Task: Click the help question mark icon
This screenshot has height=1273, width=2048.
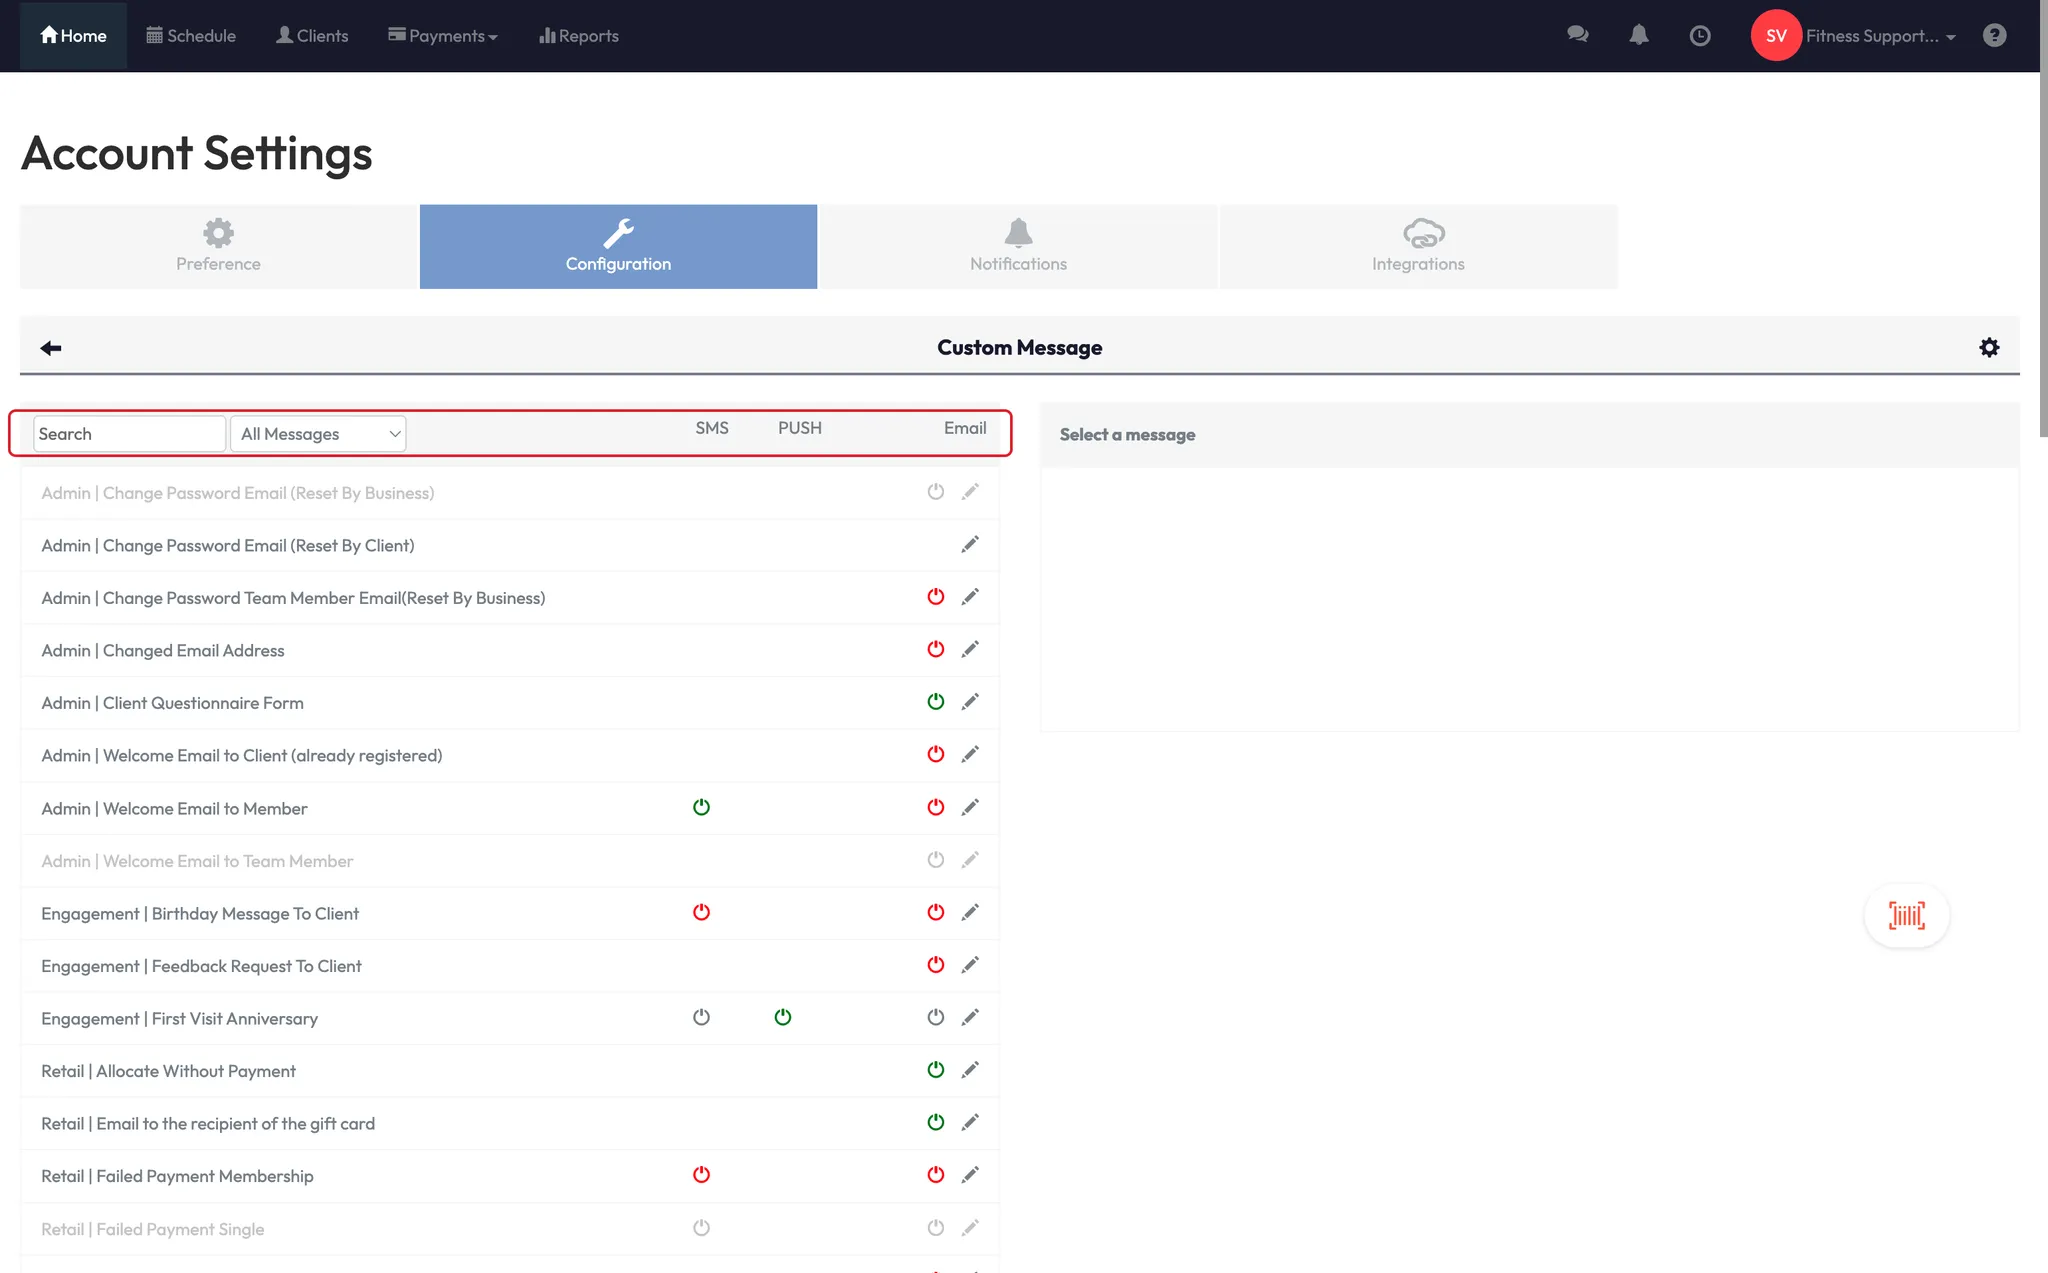Action: (x=1994, y=36)
